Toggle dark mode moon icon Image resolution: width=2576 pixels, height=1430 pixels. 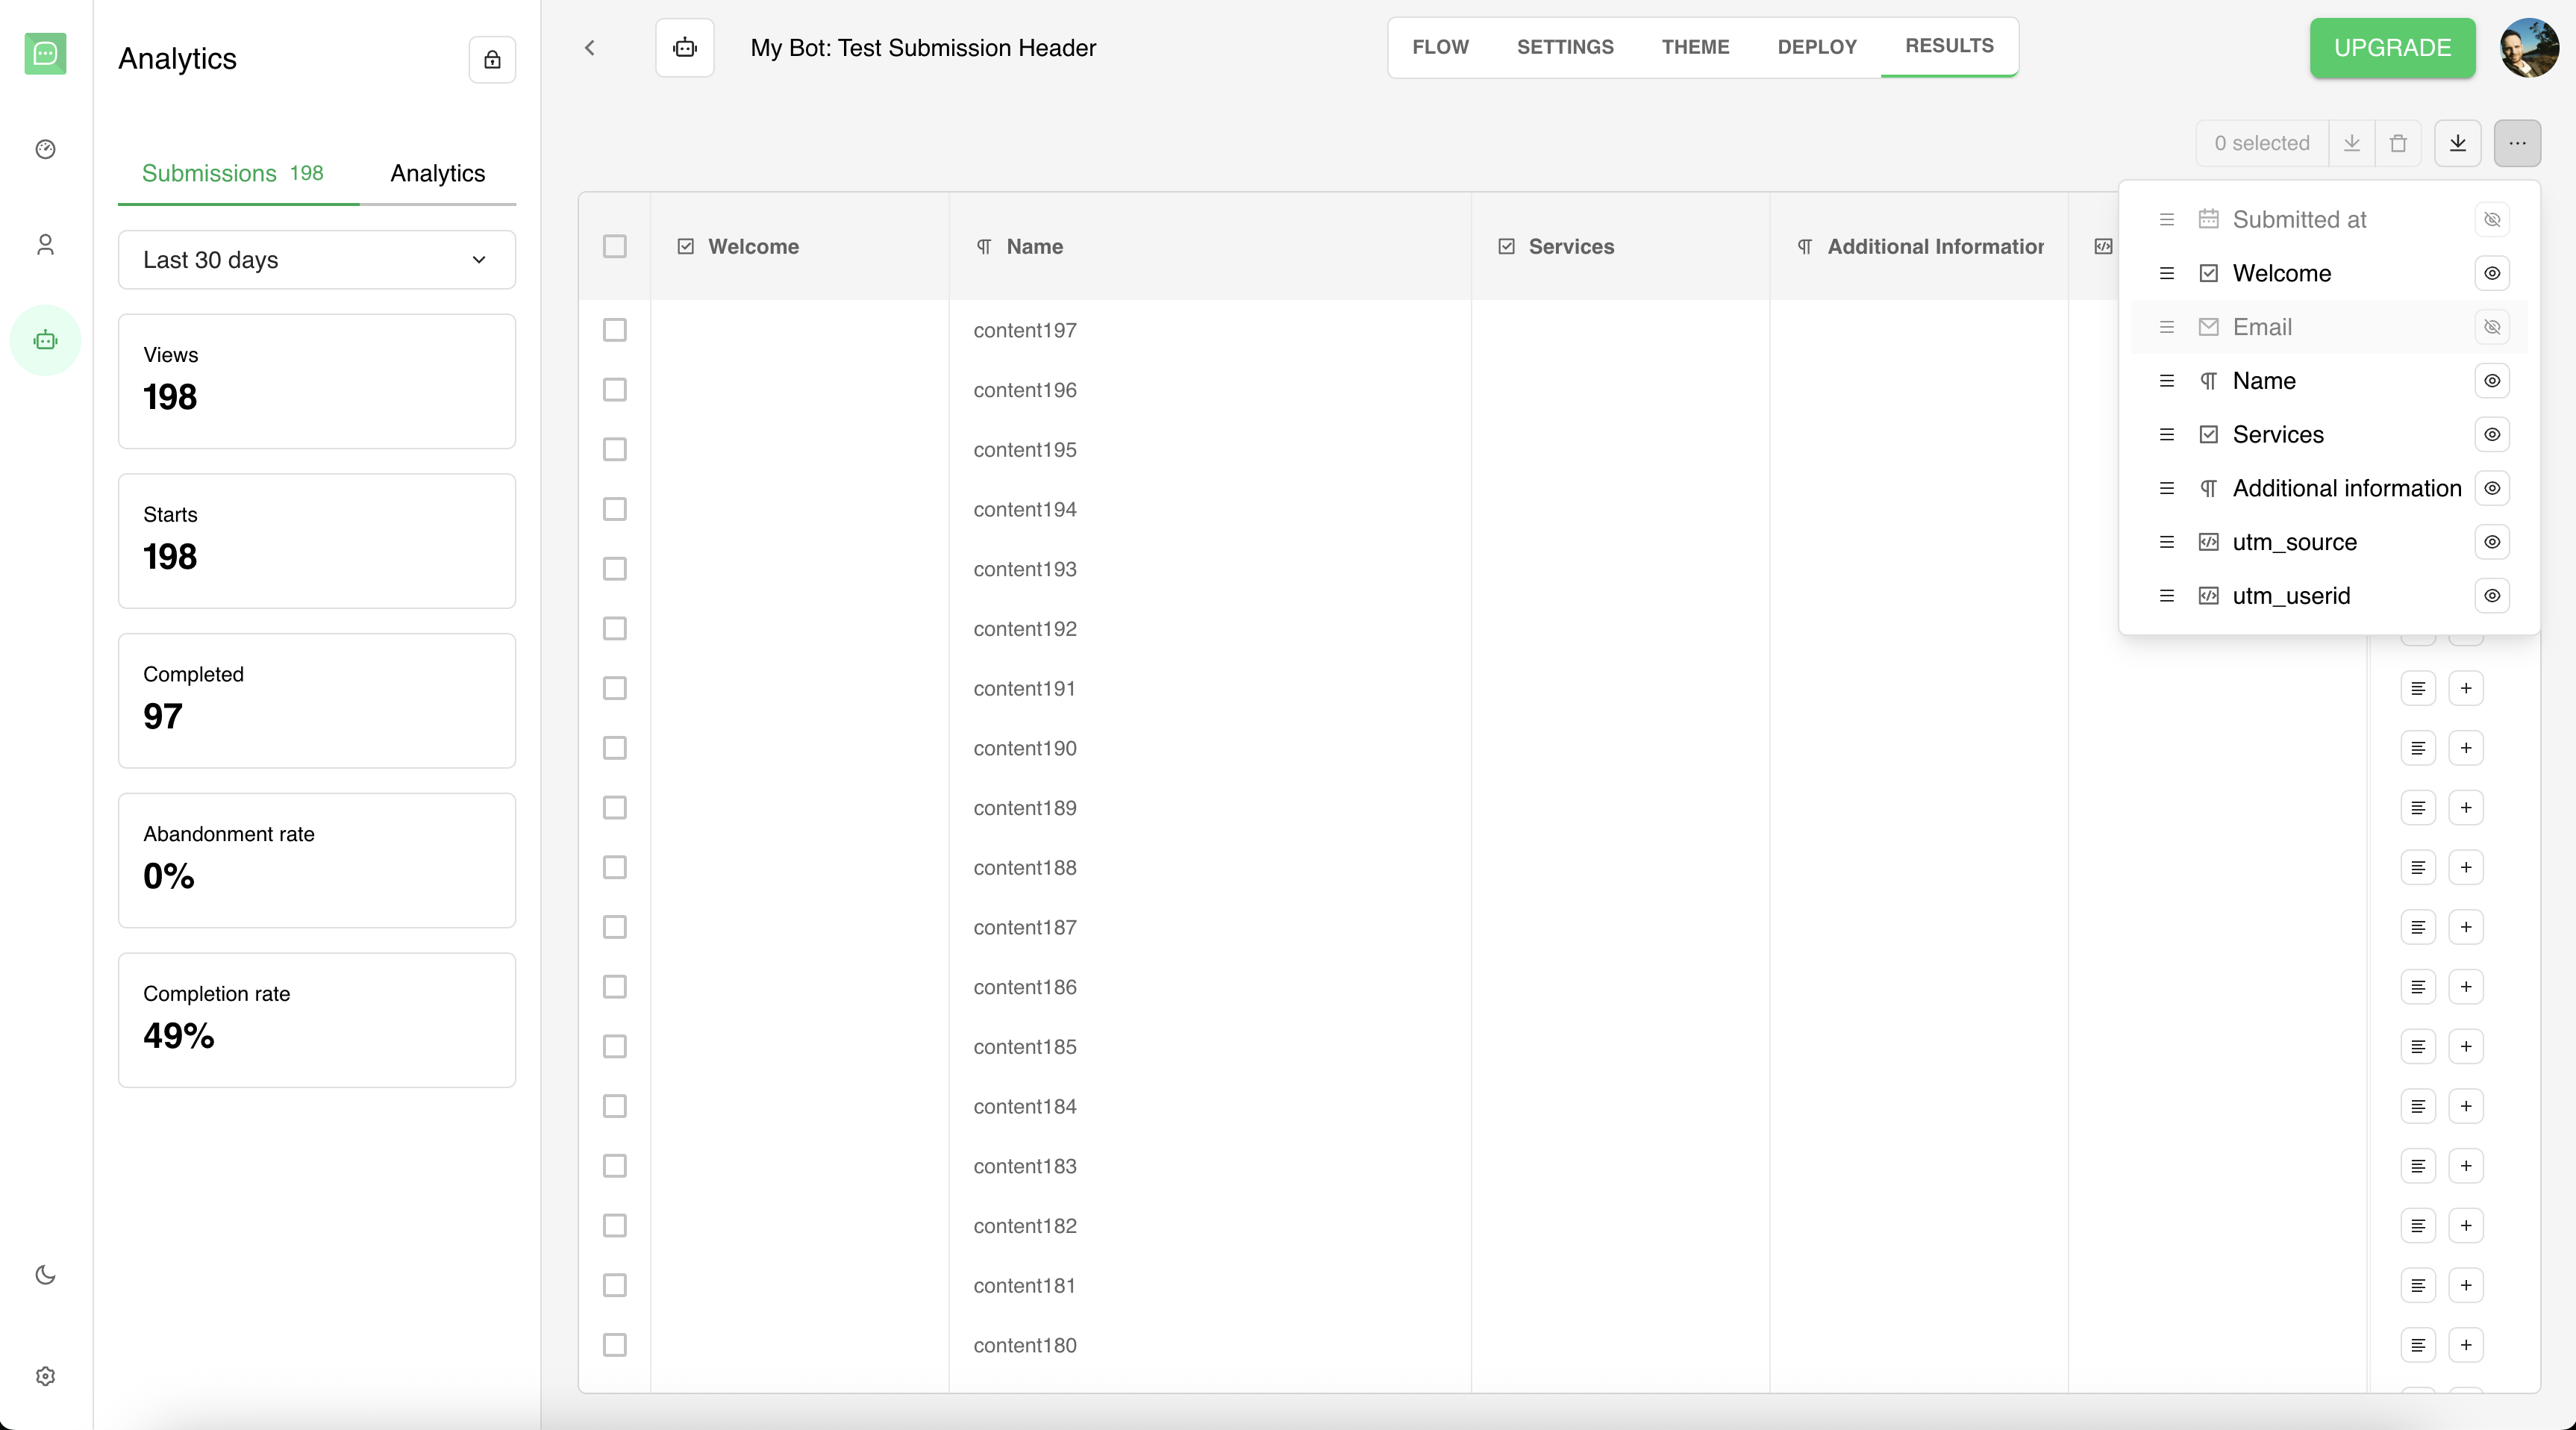45,1274
